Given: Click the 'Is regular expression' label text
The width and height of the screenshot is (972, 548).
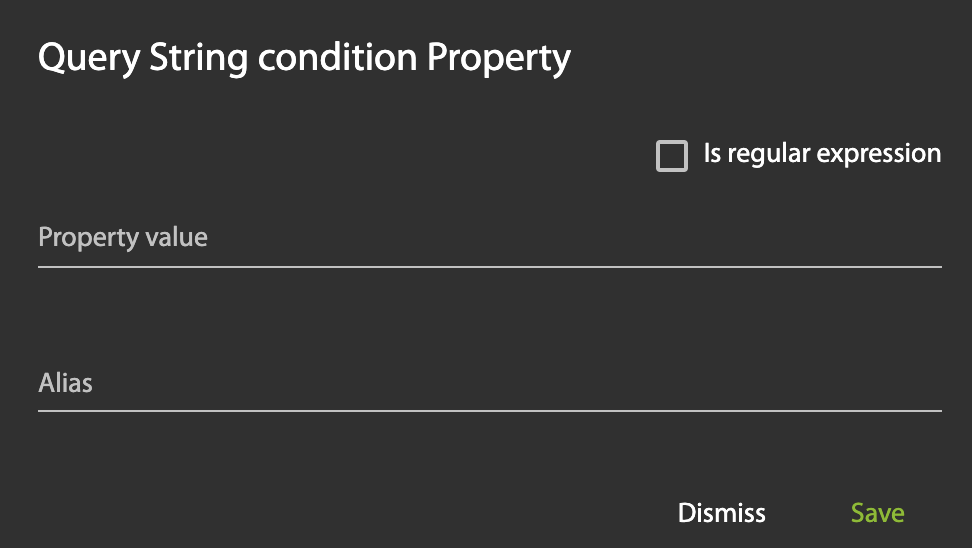Looking at the screenshot, I should 822,154.
